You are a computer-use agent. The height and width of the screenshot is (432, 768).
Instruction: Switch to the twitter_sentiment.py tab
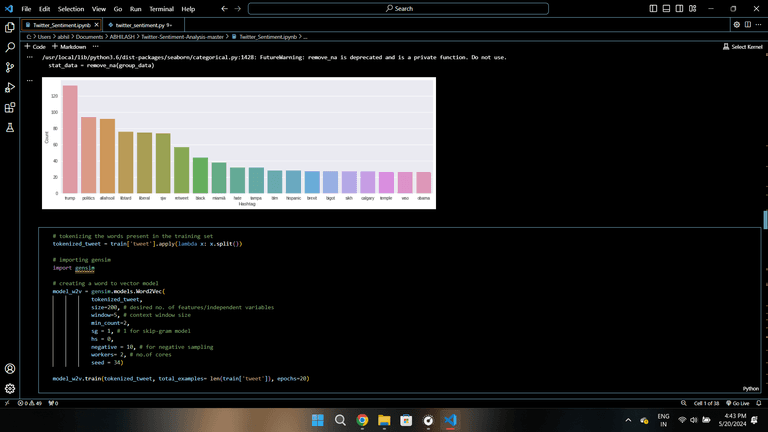[143, 25]
